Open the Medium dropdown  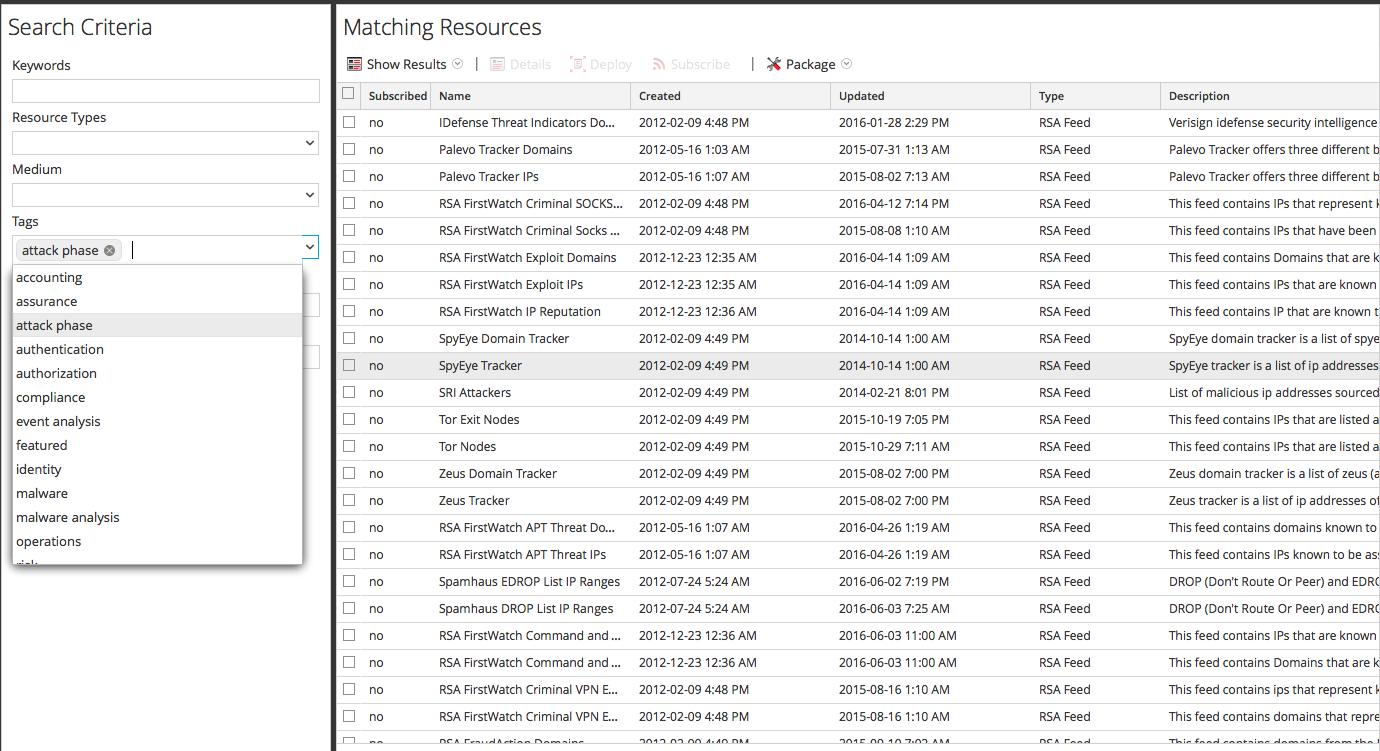tap(165, 195)
